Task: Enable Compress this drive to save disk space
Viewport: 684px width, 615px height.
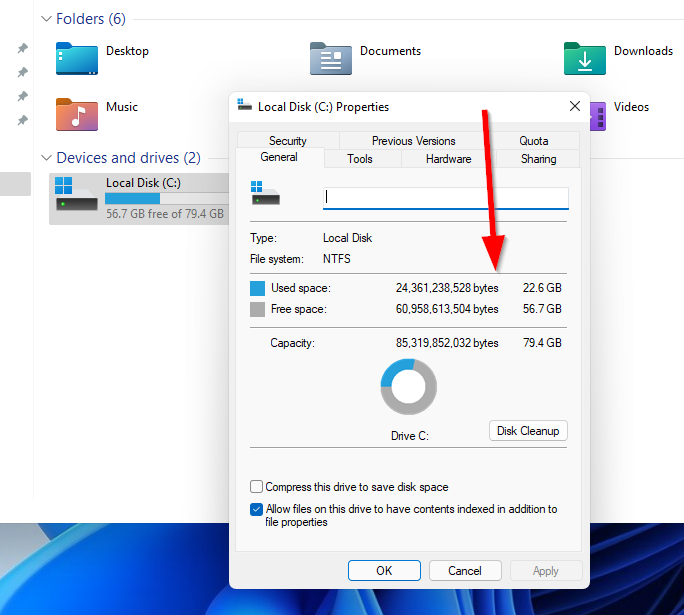Action: [256, 486]
